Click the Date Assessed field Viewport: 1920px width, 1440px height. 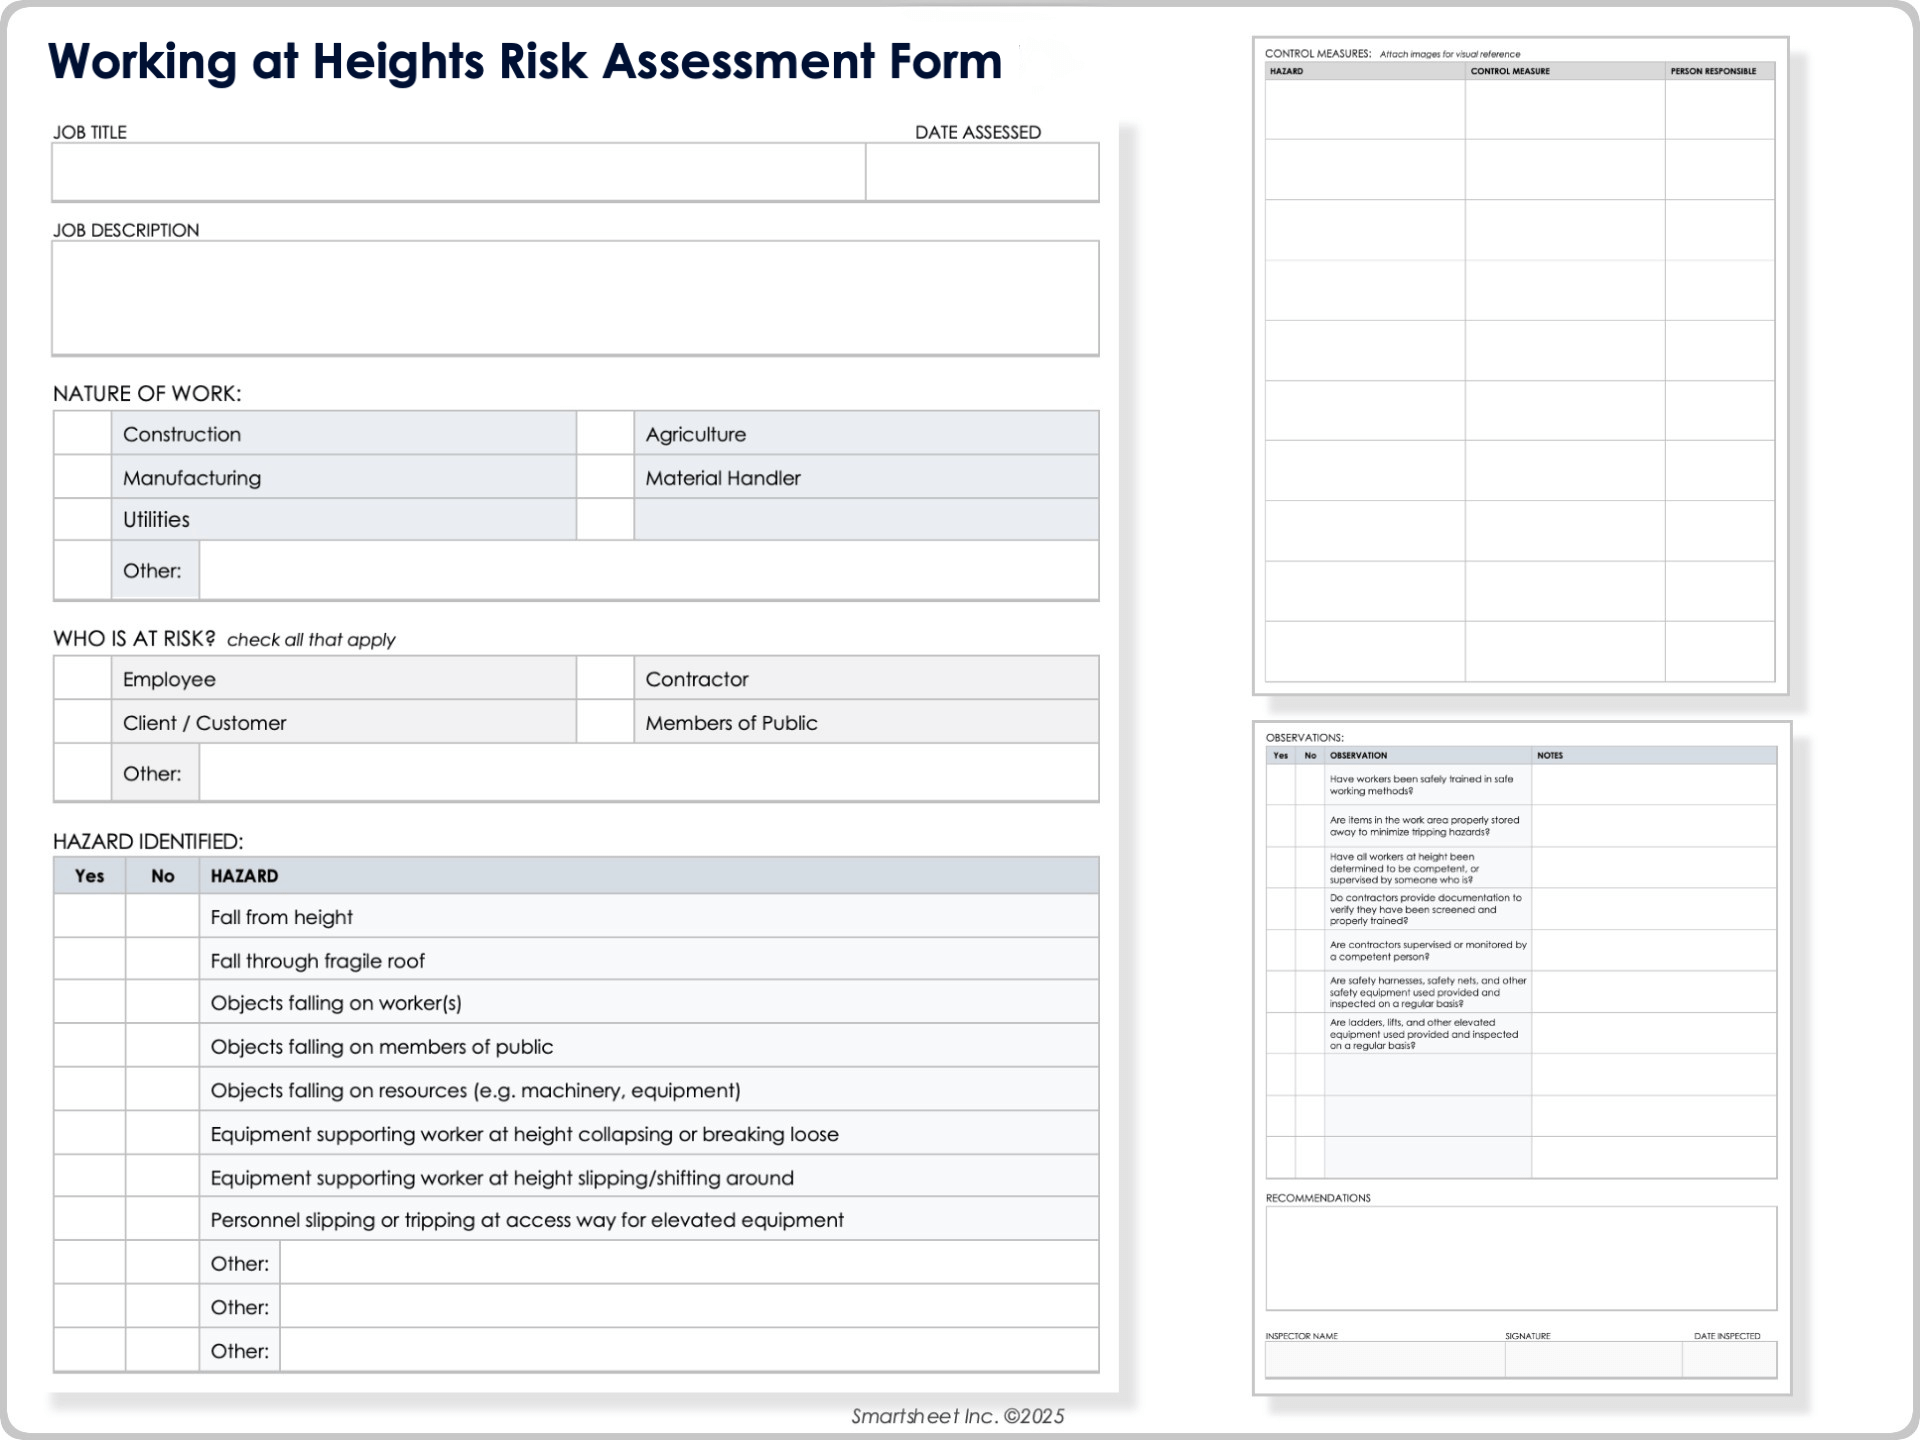pyautogui.click(x=983, y=171)
